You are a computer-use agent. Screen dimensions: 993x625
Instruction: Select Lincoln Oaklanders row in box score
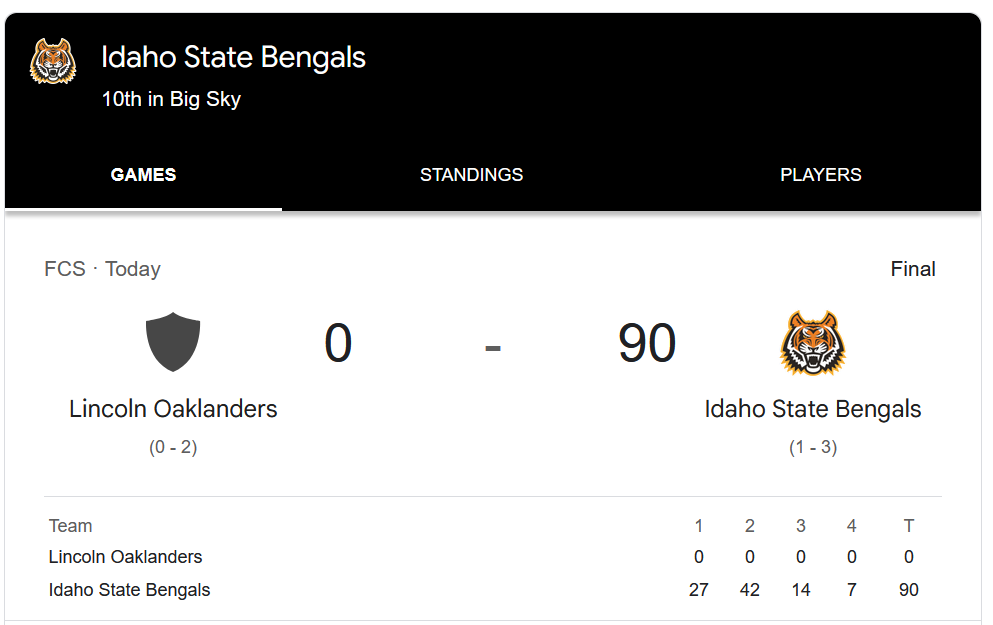[x=493, y=557]
